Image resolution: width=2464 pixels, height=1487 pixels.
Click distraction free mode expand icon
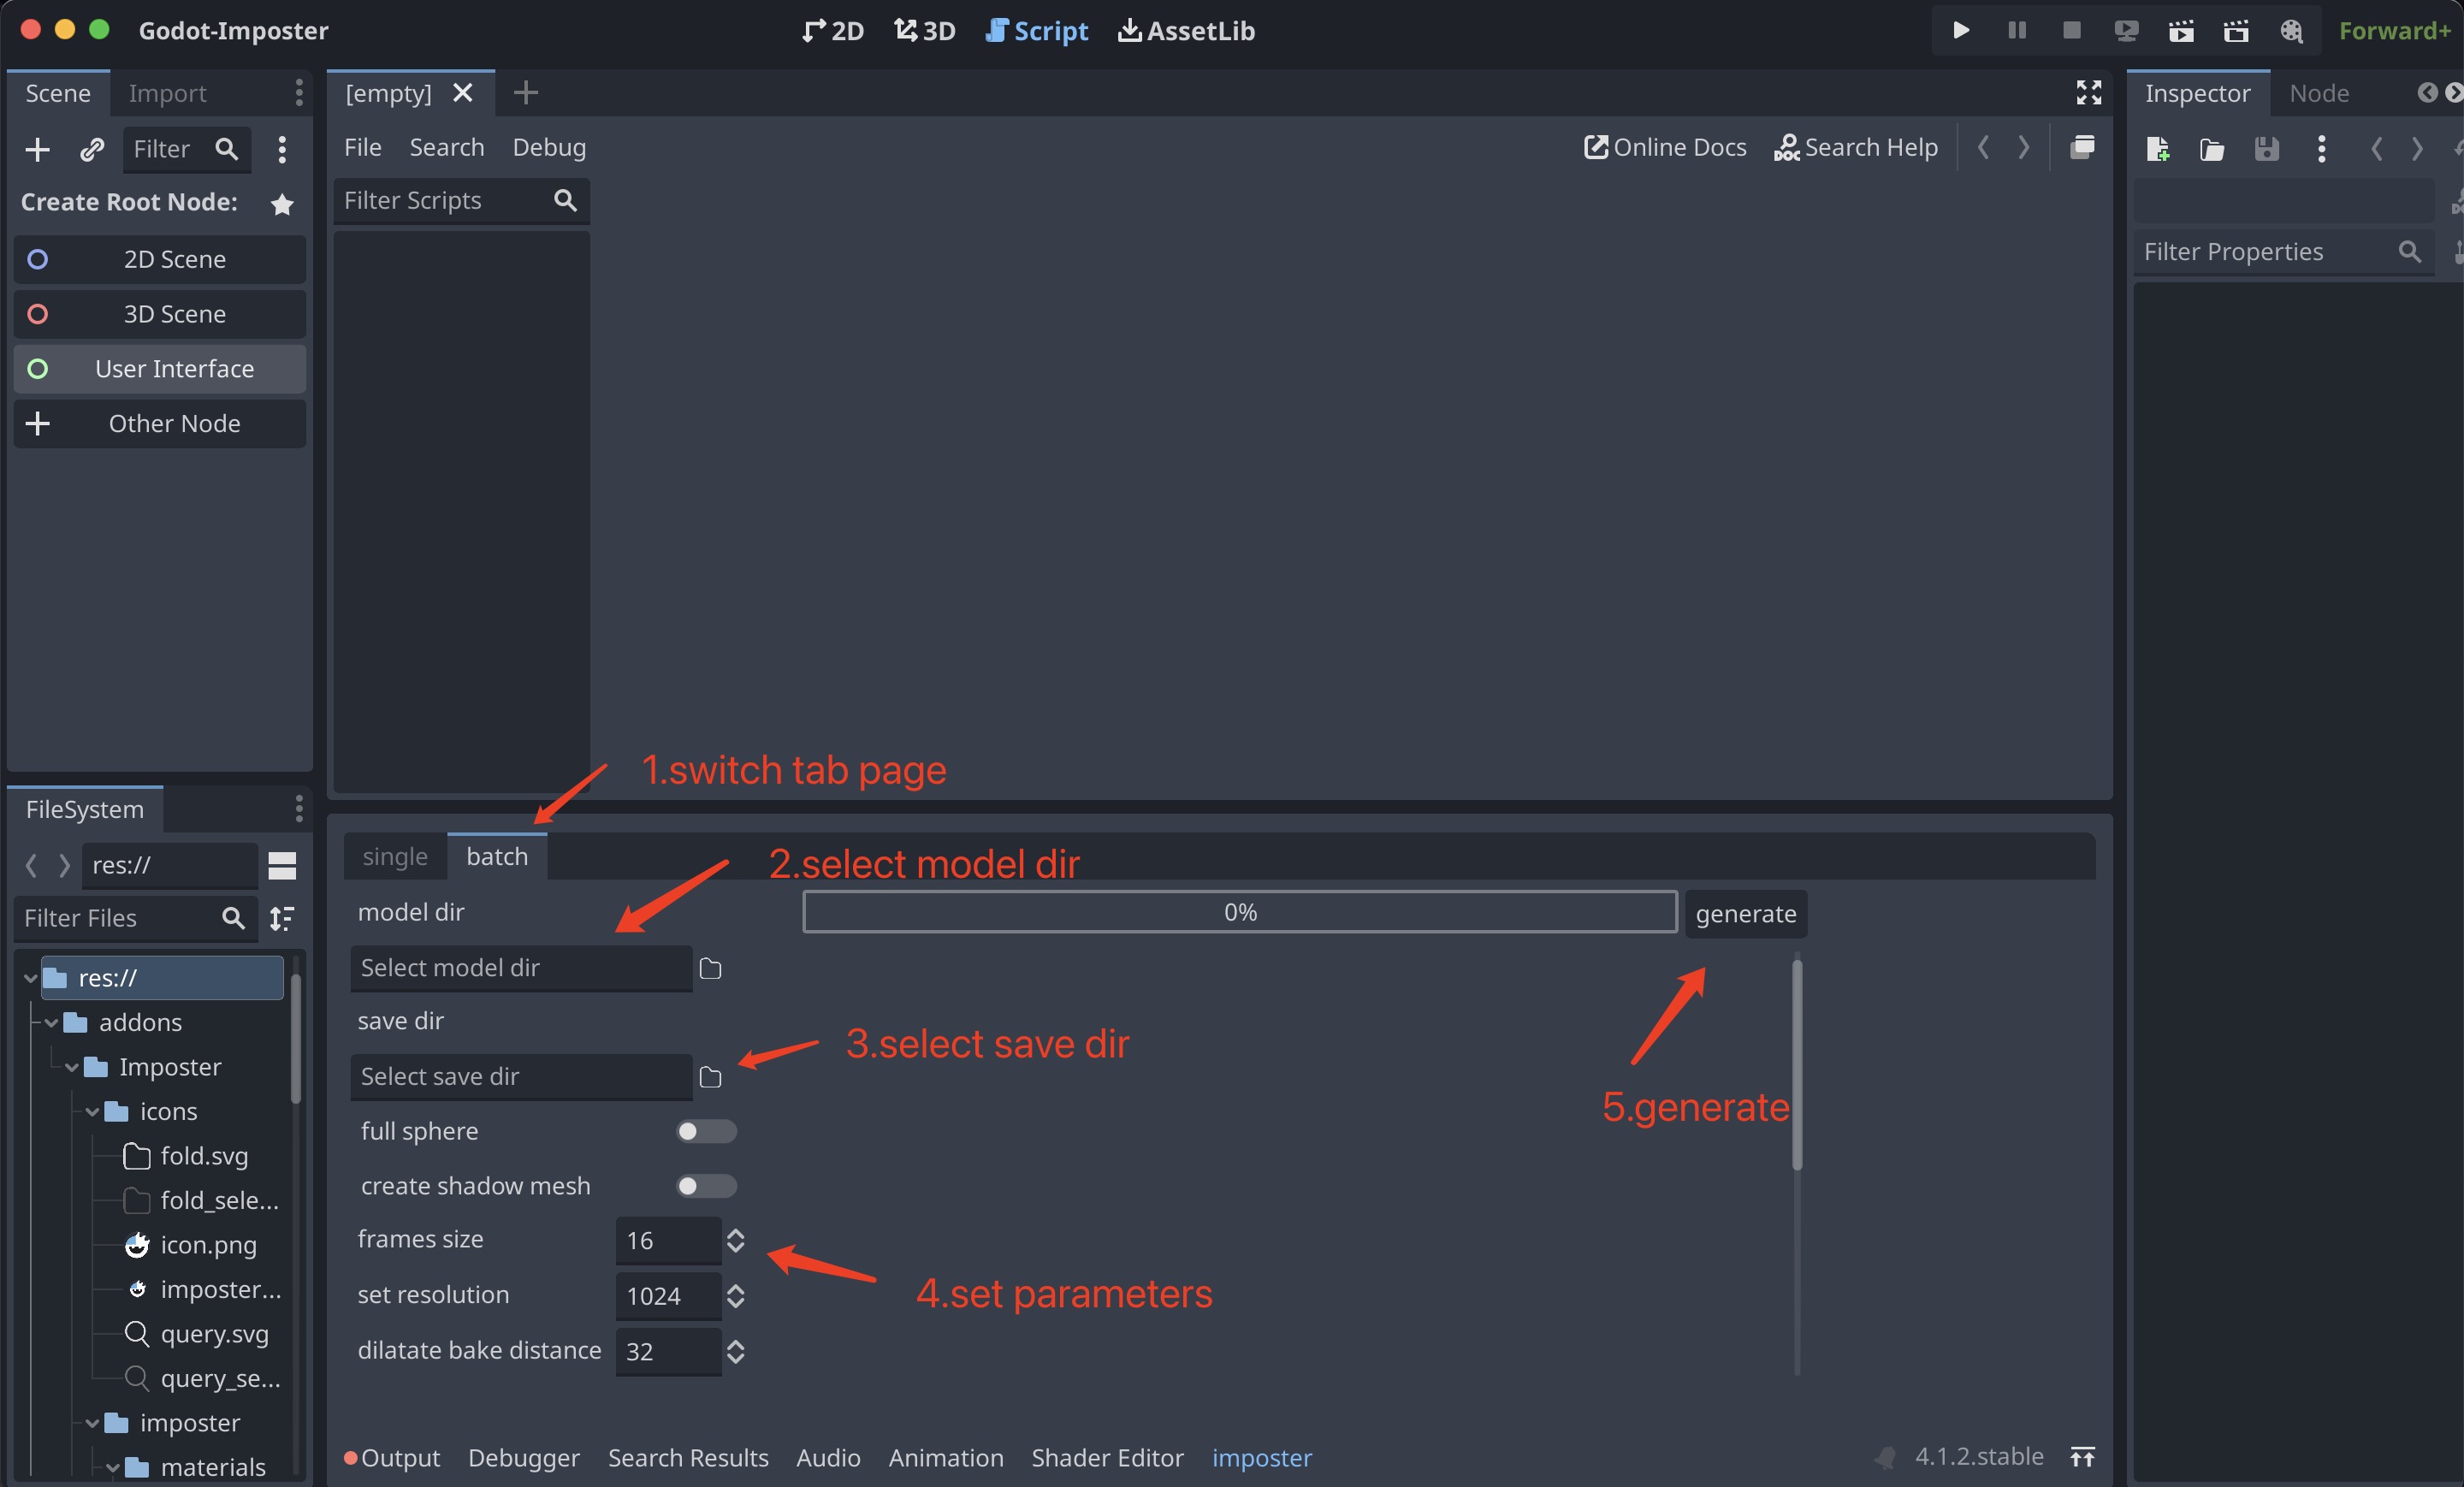[2088, 93]
